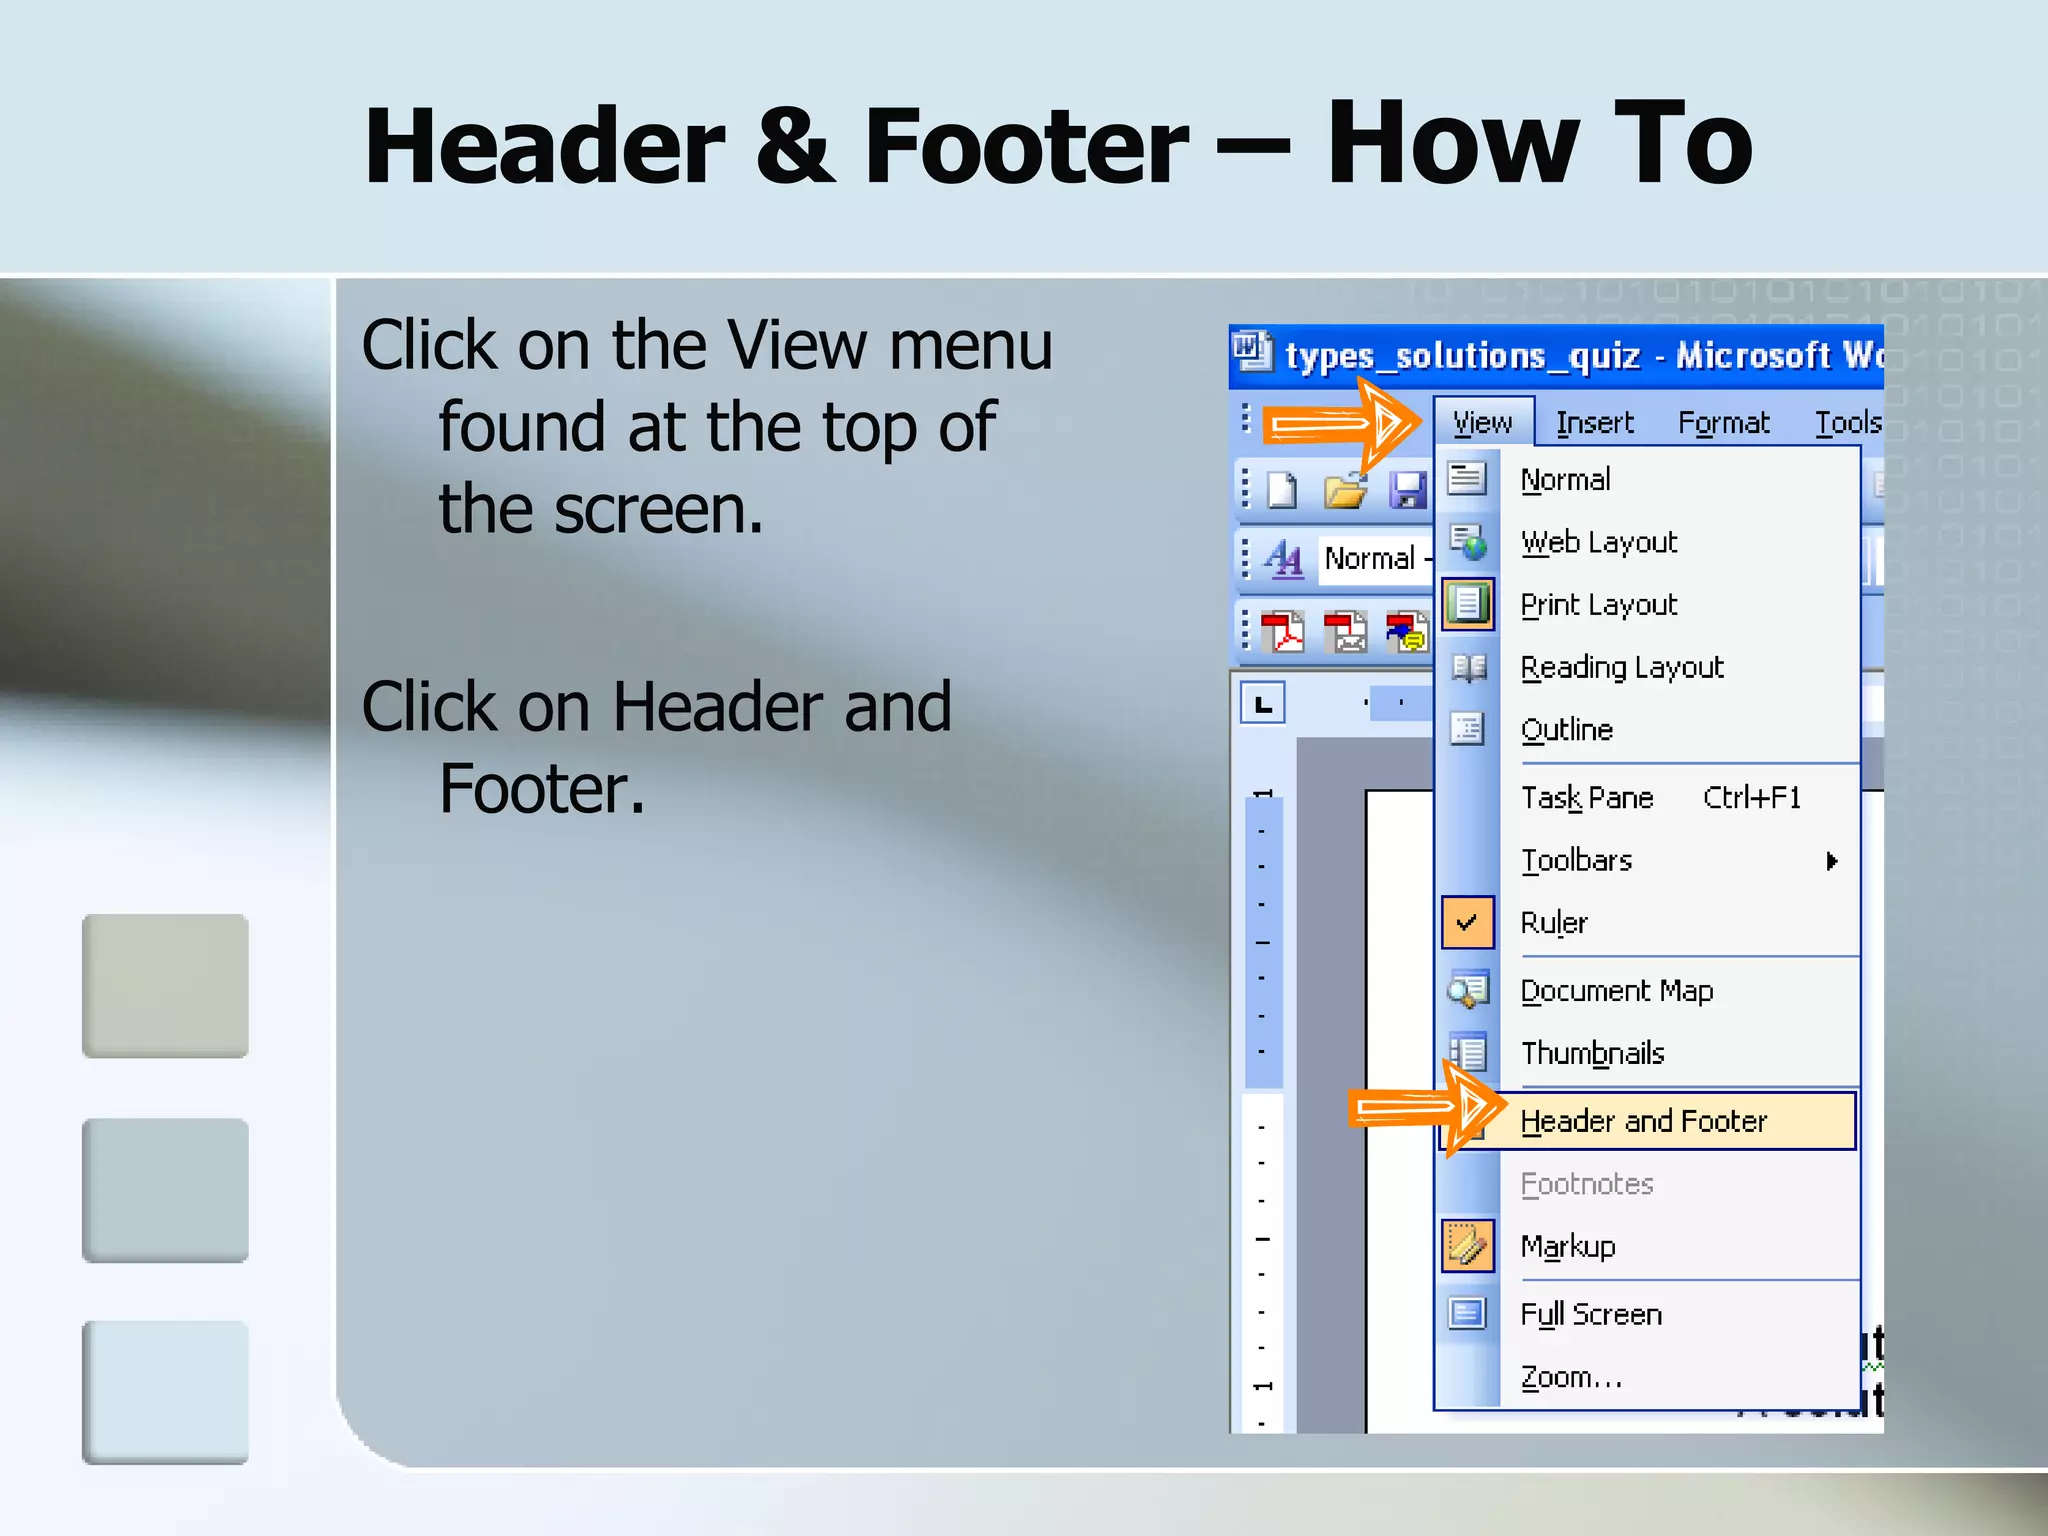Toggle Markup display
Viewport: 2048px width, 1536px height.
click(1647, 1246)
